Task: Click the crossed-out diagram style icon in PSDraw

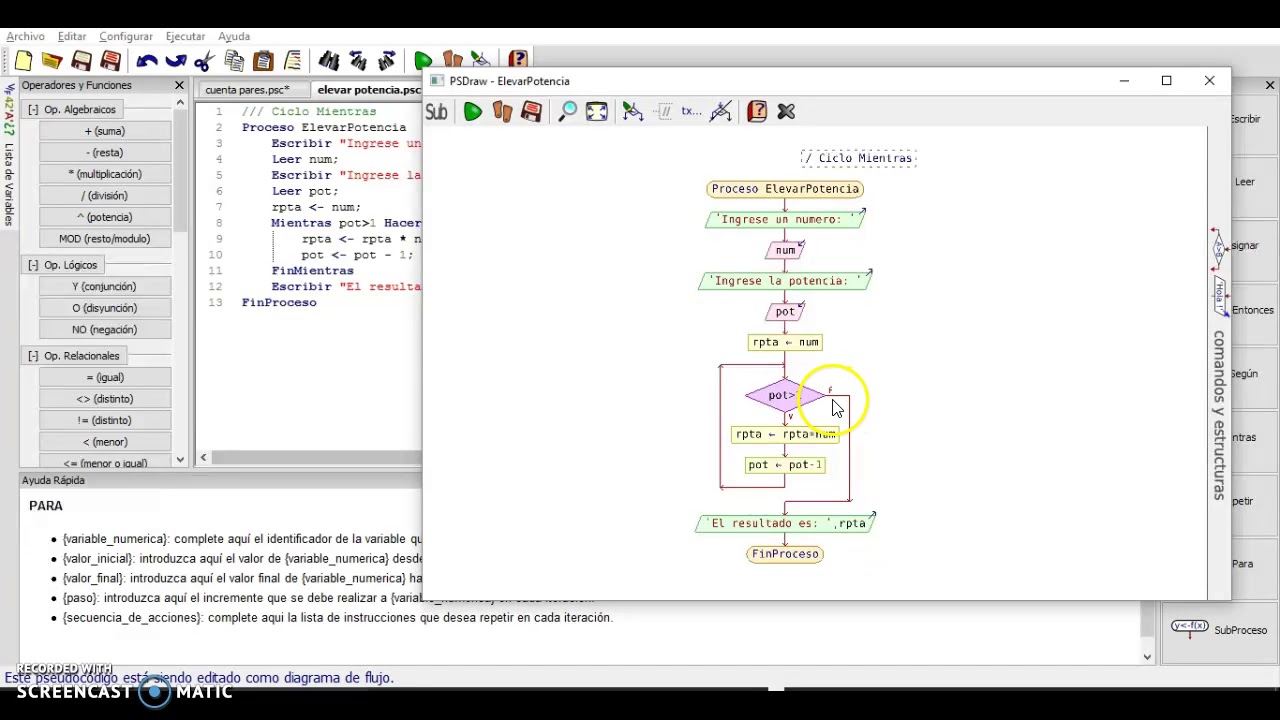Action: [x=721, y=112]
